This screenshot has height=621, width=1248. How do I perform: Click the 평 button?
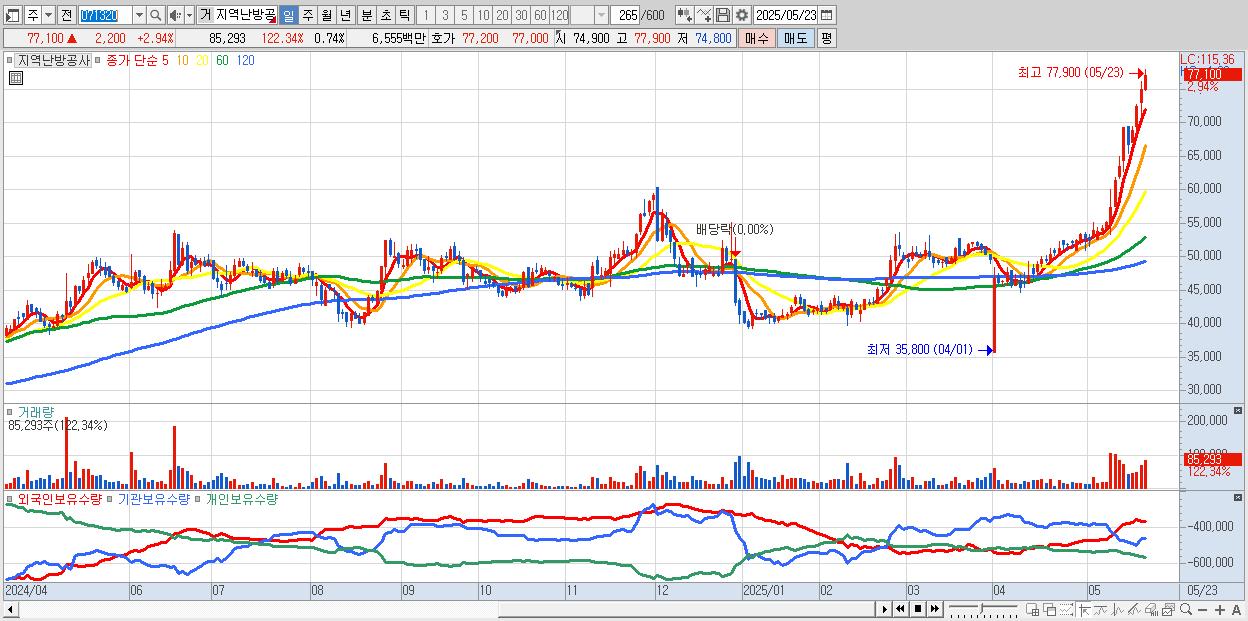(826, 38)
